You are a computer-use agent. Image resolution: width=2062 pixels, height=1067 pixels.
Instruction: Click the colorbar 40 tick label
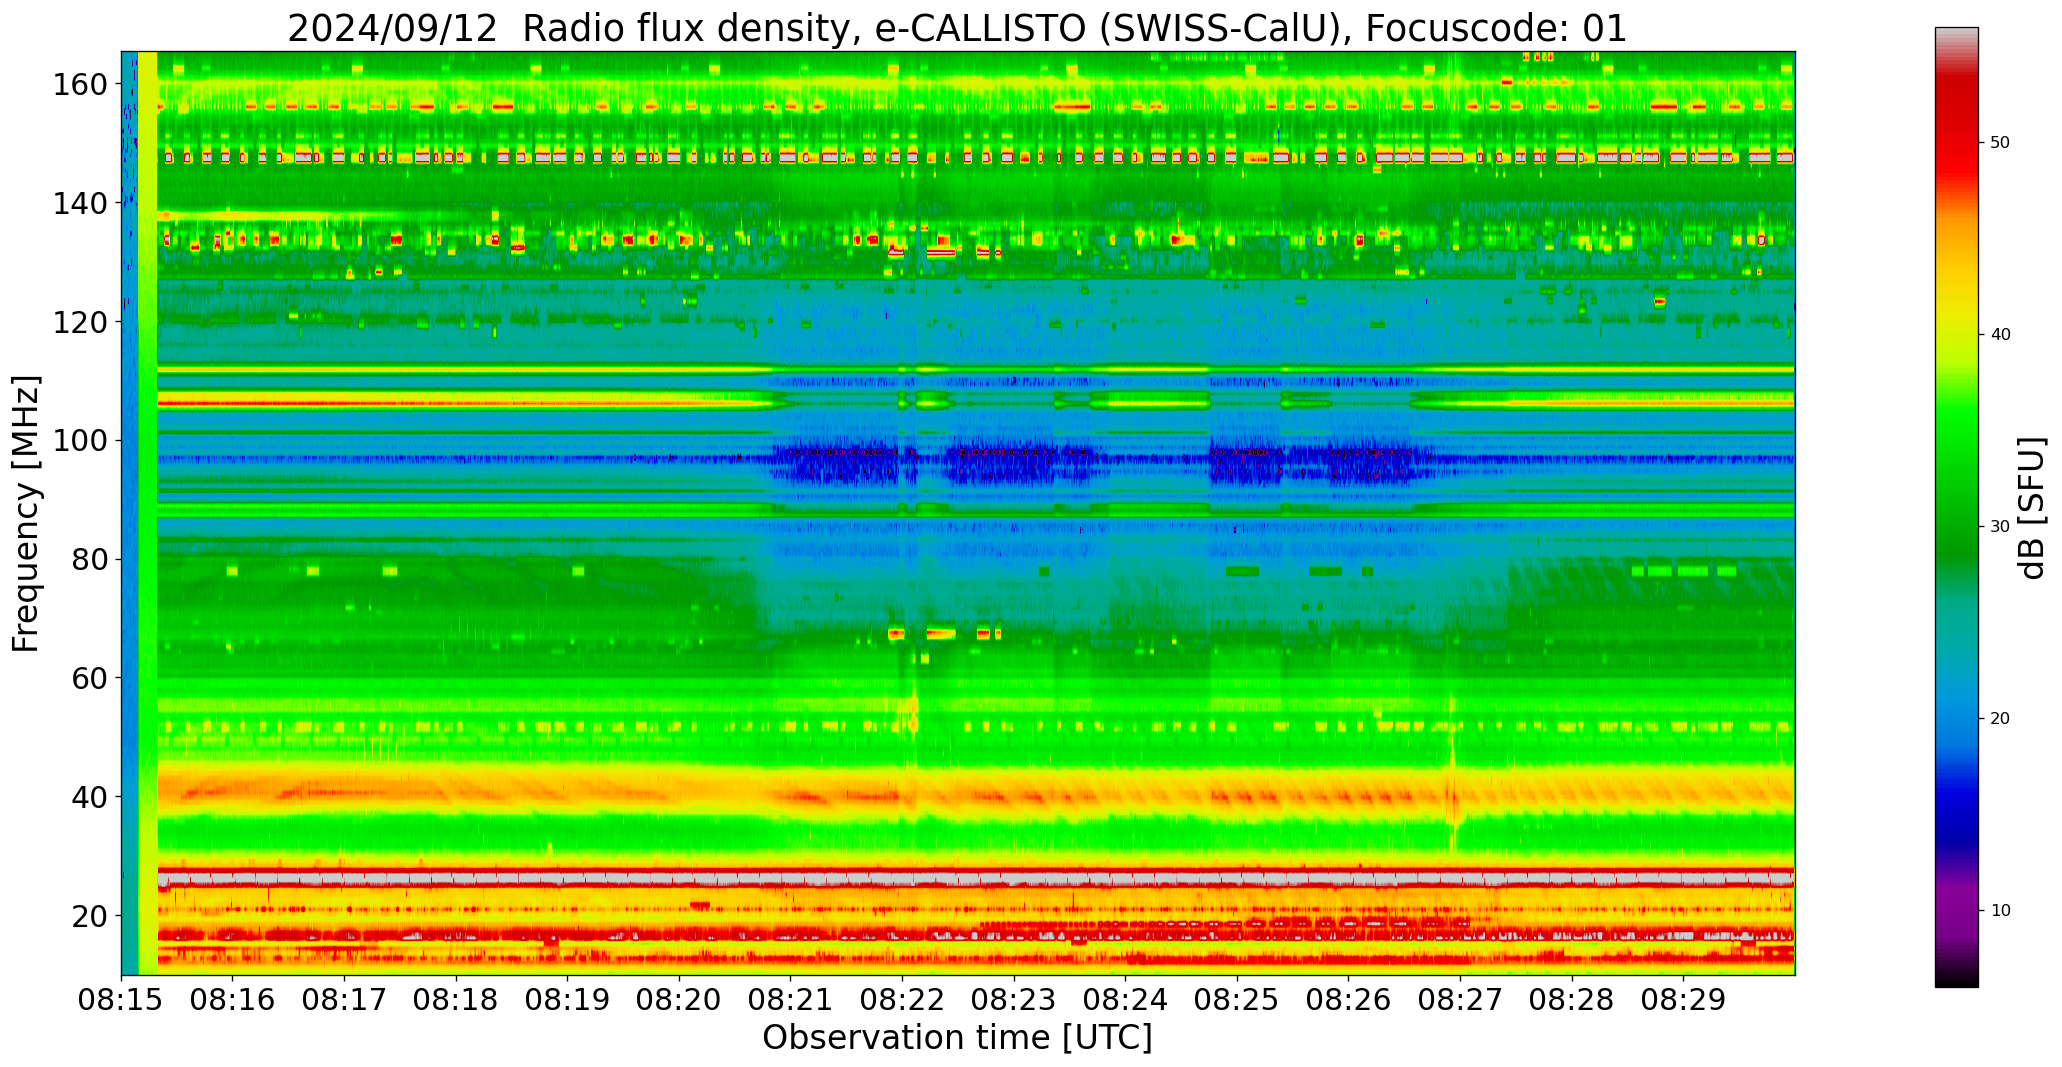point(2000,335)
